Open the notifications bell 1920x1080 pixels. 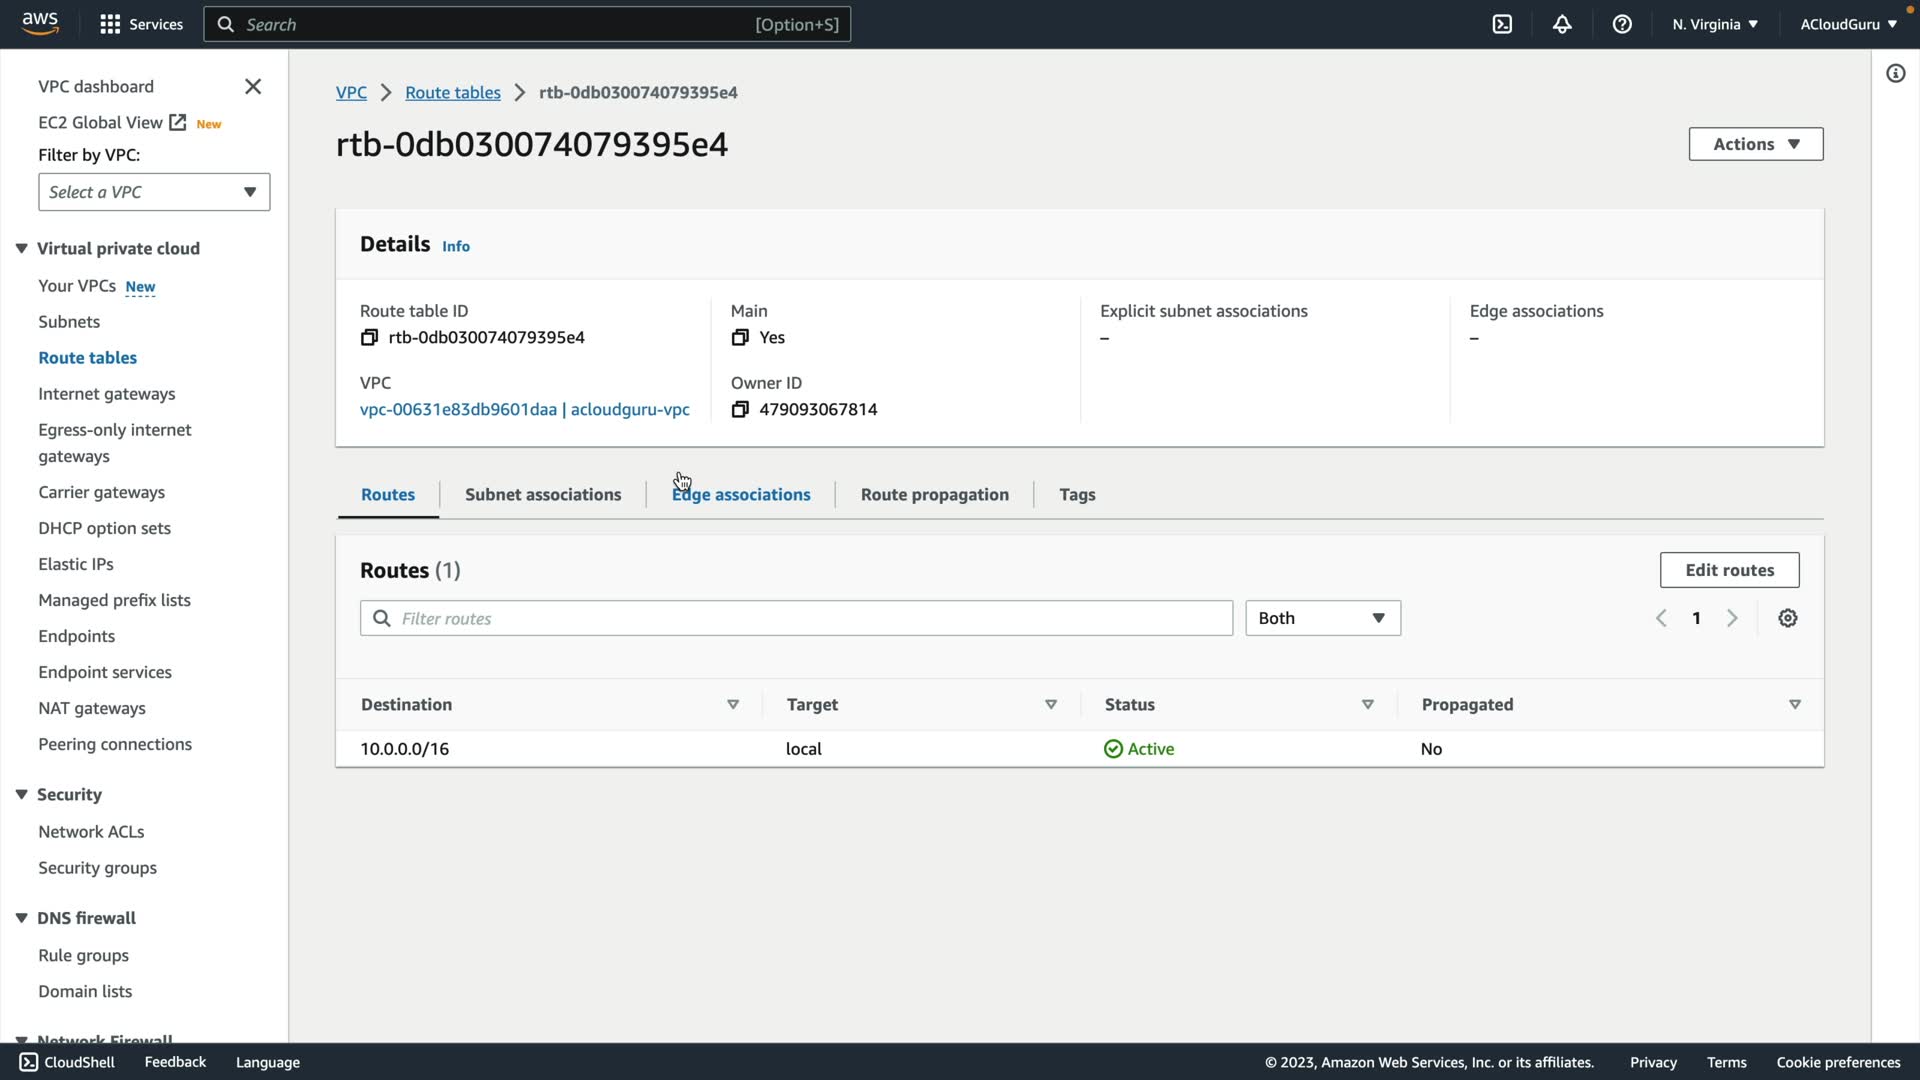point(1562,24)
